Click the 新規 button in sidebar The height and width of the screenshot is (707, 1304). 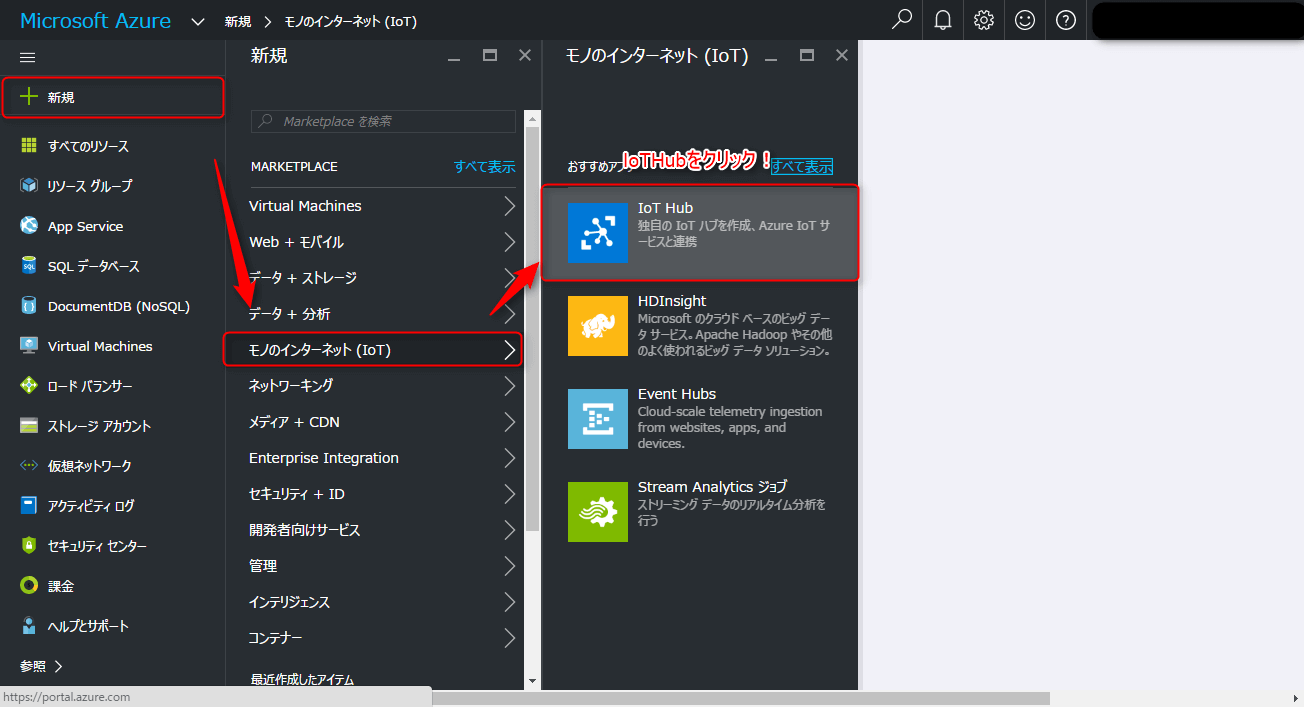tap(112, 97)
